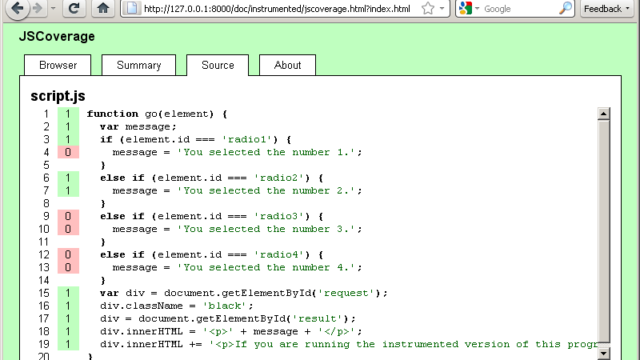Click the code line checking 'radio3'
Screen dimensions: 640x360
tap(211, 216)
